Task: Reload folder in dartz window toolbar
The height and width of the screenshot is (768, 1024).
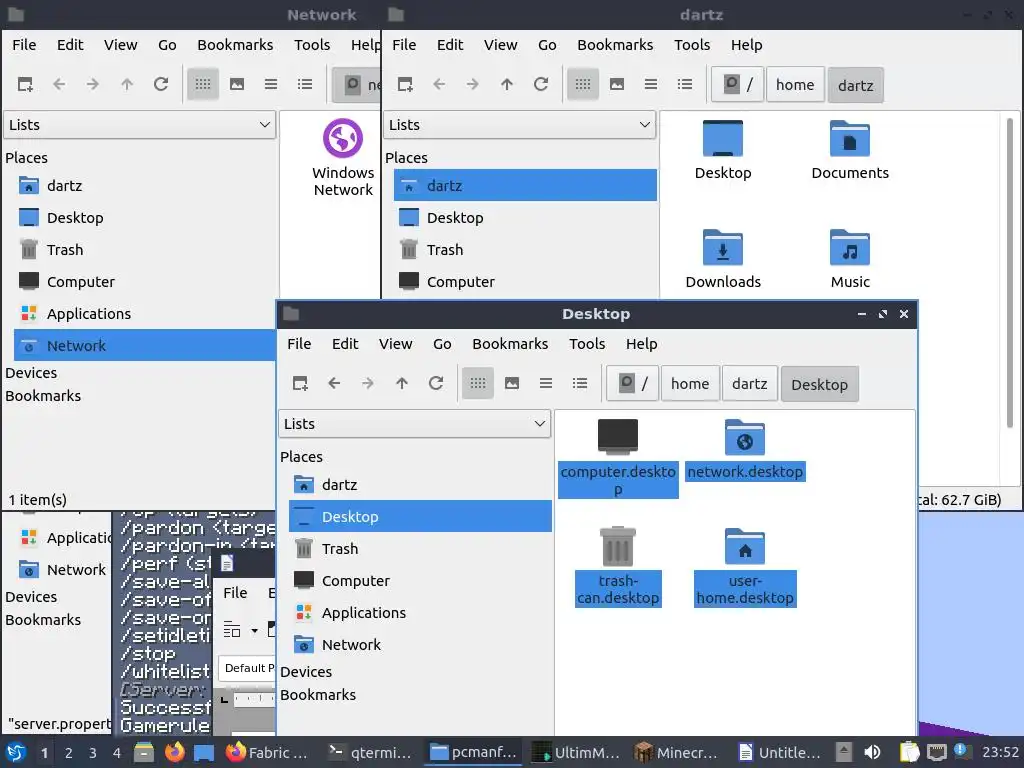Action: (541, 84)
